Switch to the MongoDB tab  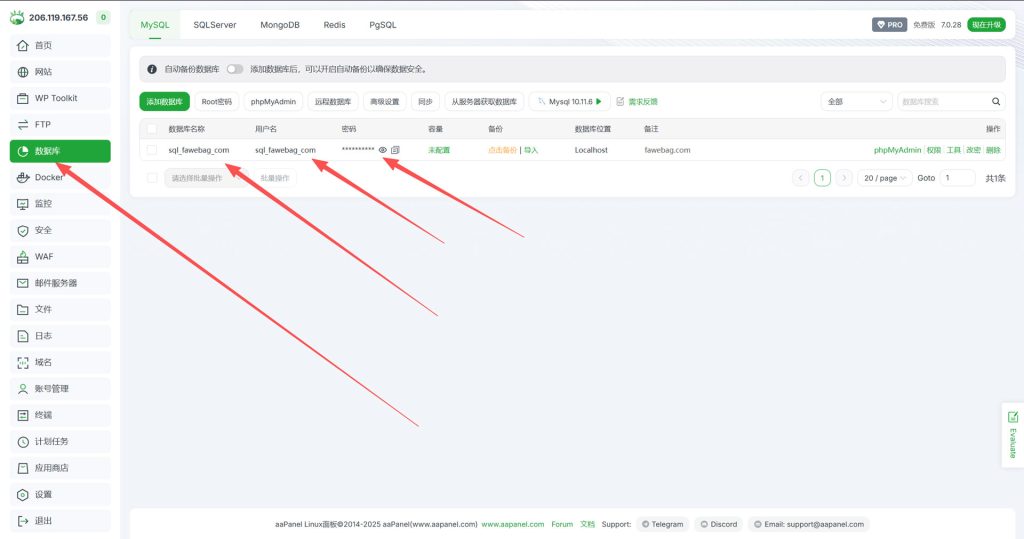click(280, 25)
